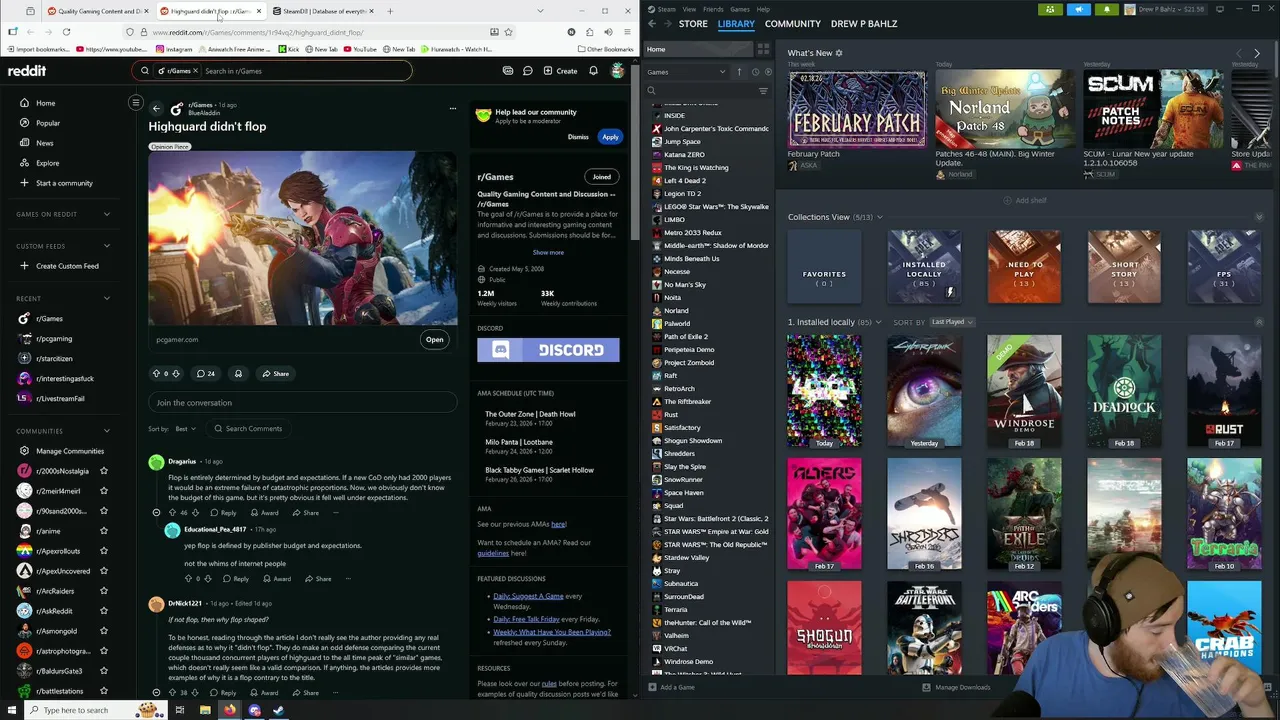Collapse the Recent section in sidebar

(107, 298)
